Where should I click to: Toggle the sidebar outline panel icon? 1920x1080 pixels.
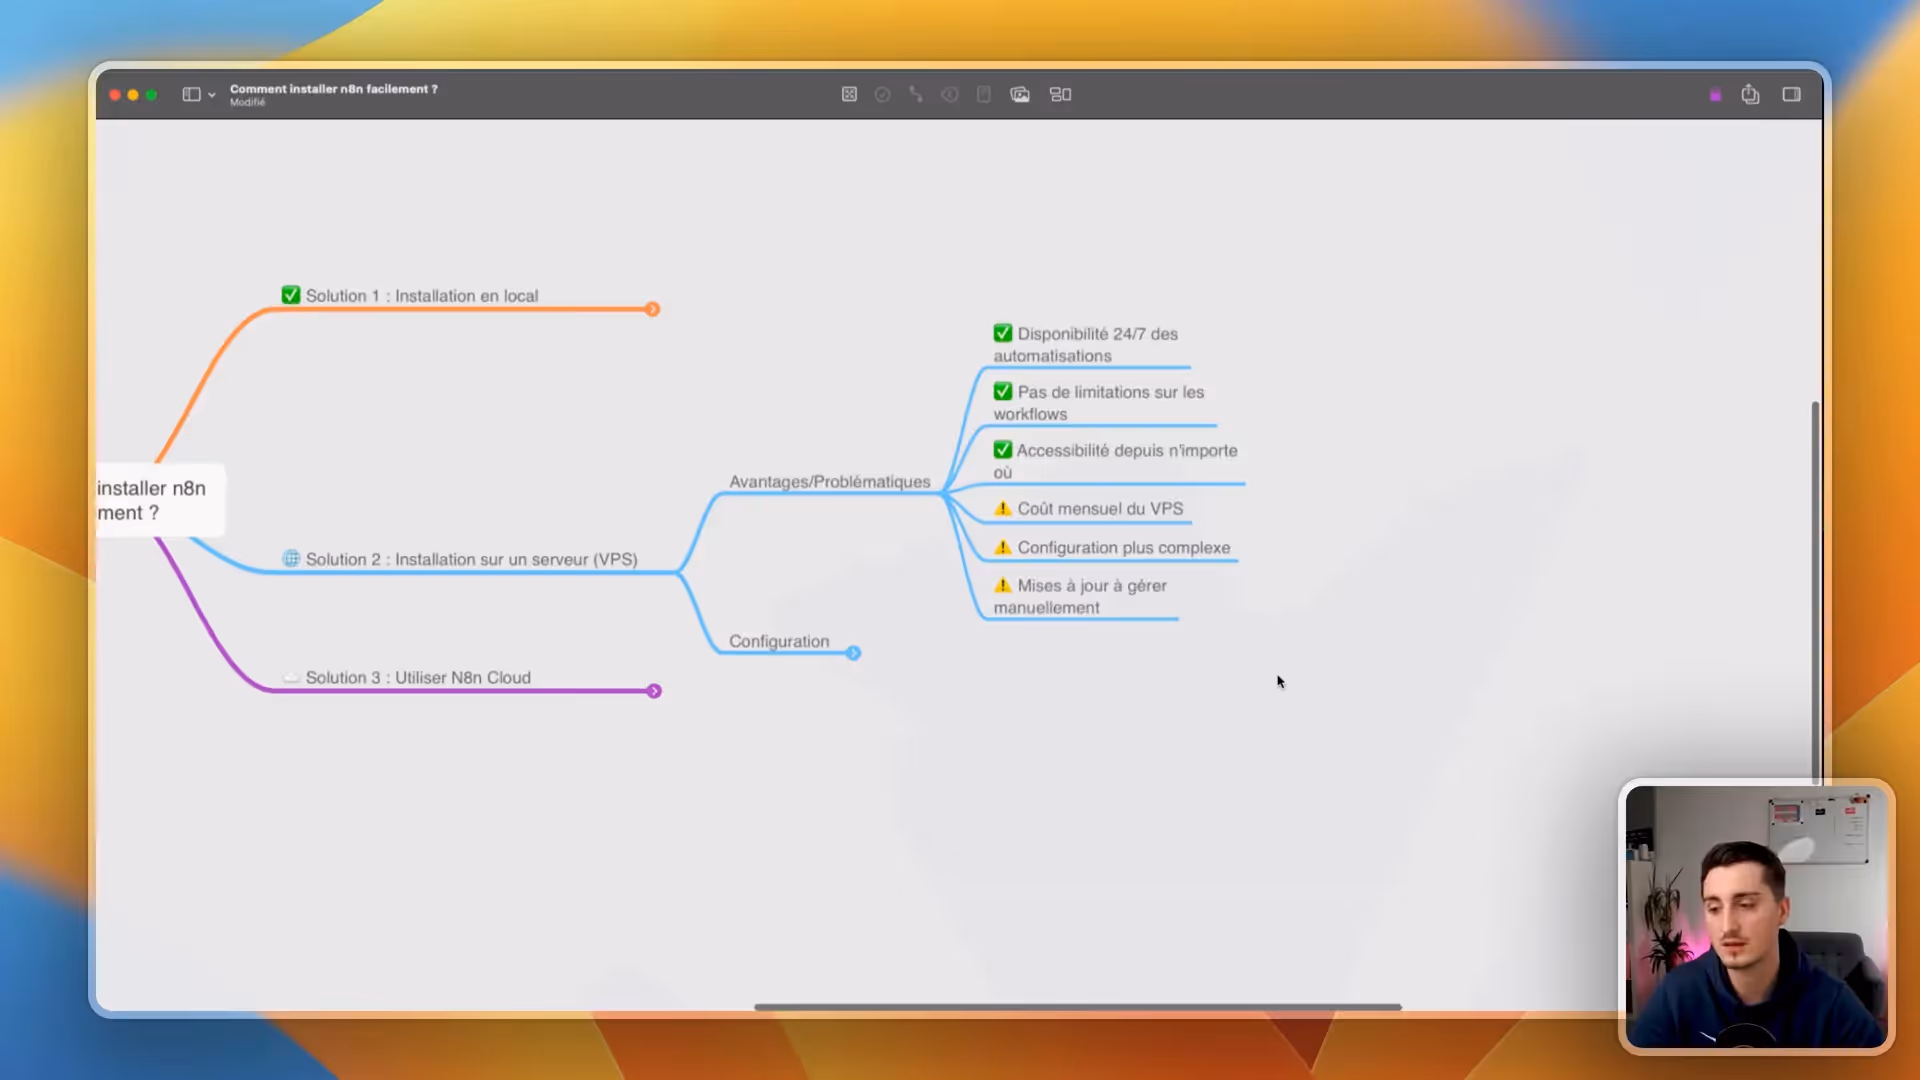191,94
